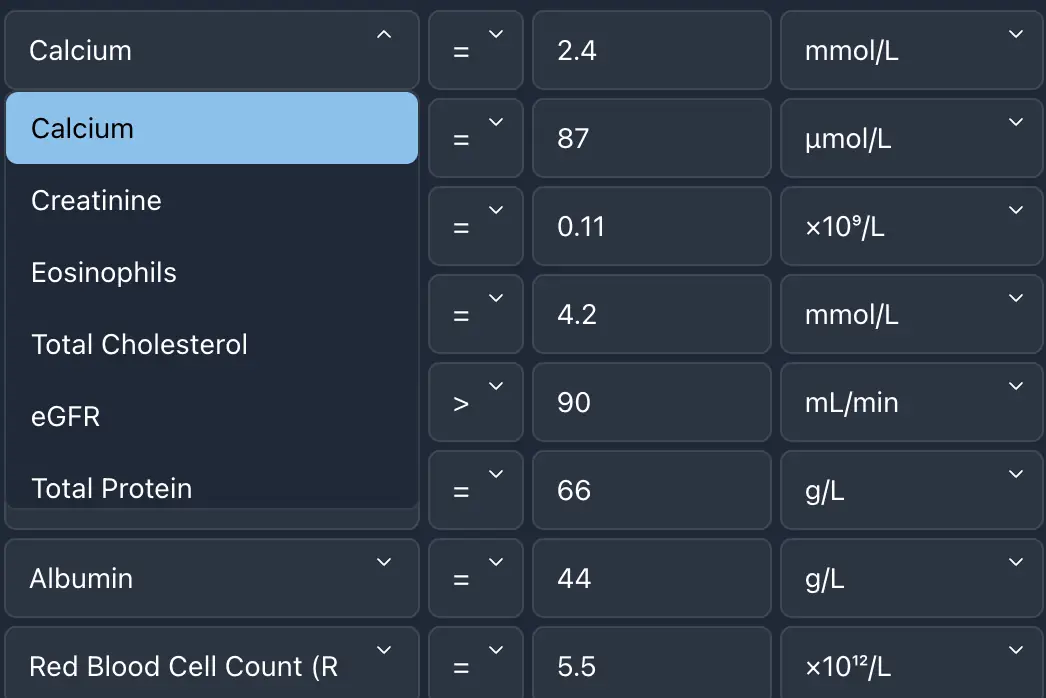Click the highlighted Calcium option
1046x698 pixels.
click(x=80, y=128)
